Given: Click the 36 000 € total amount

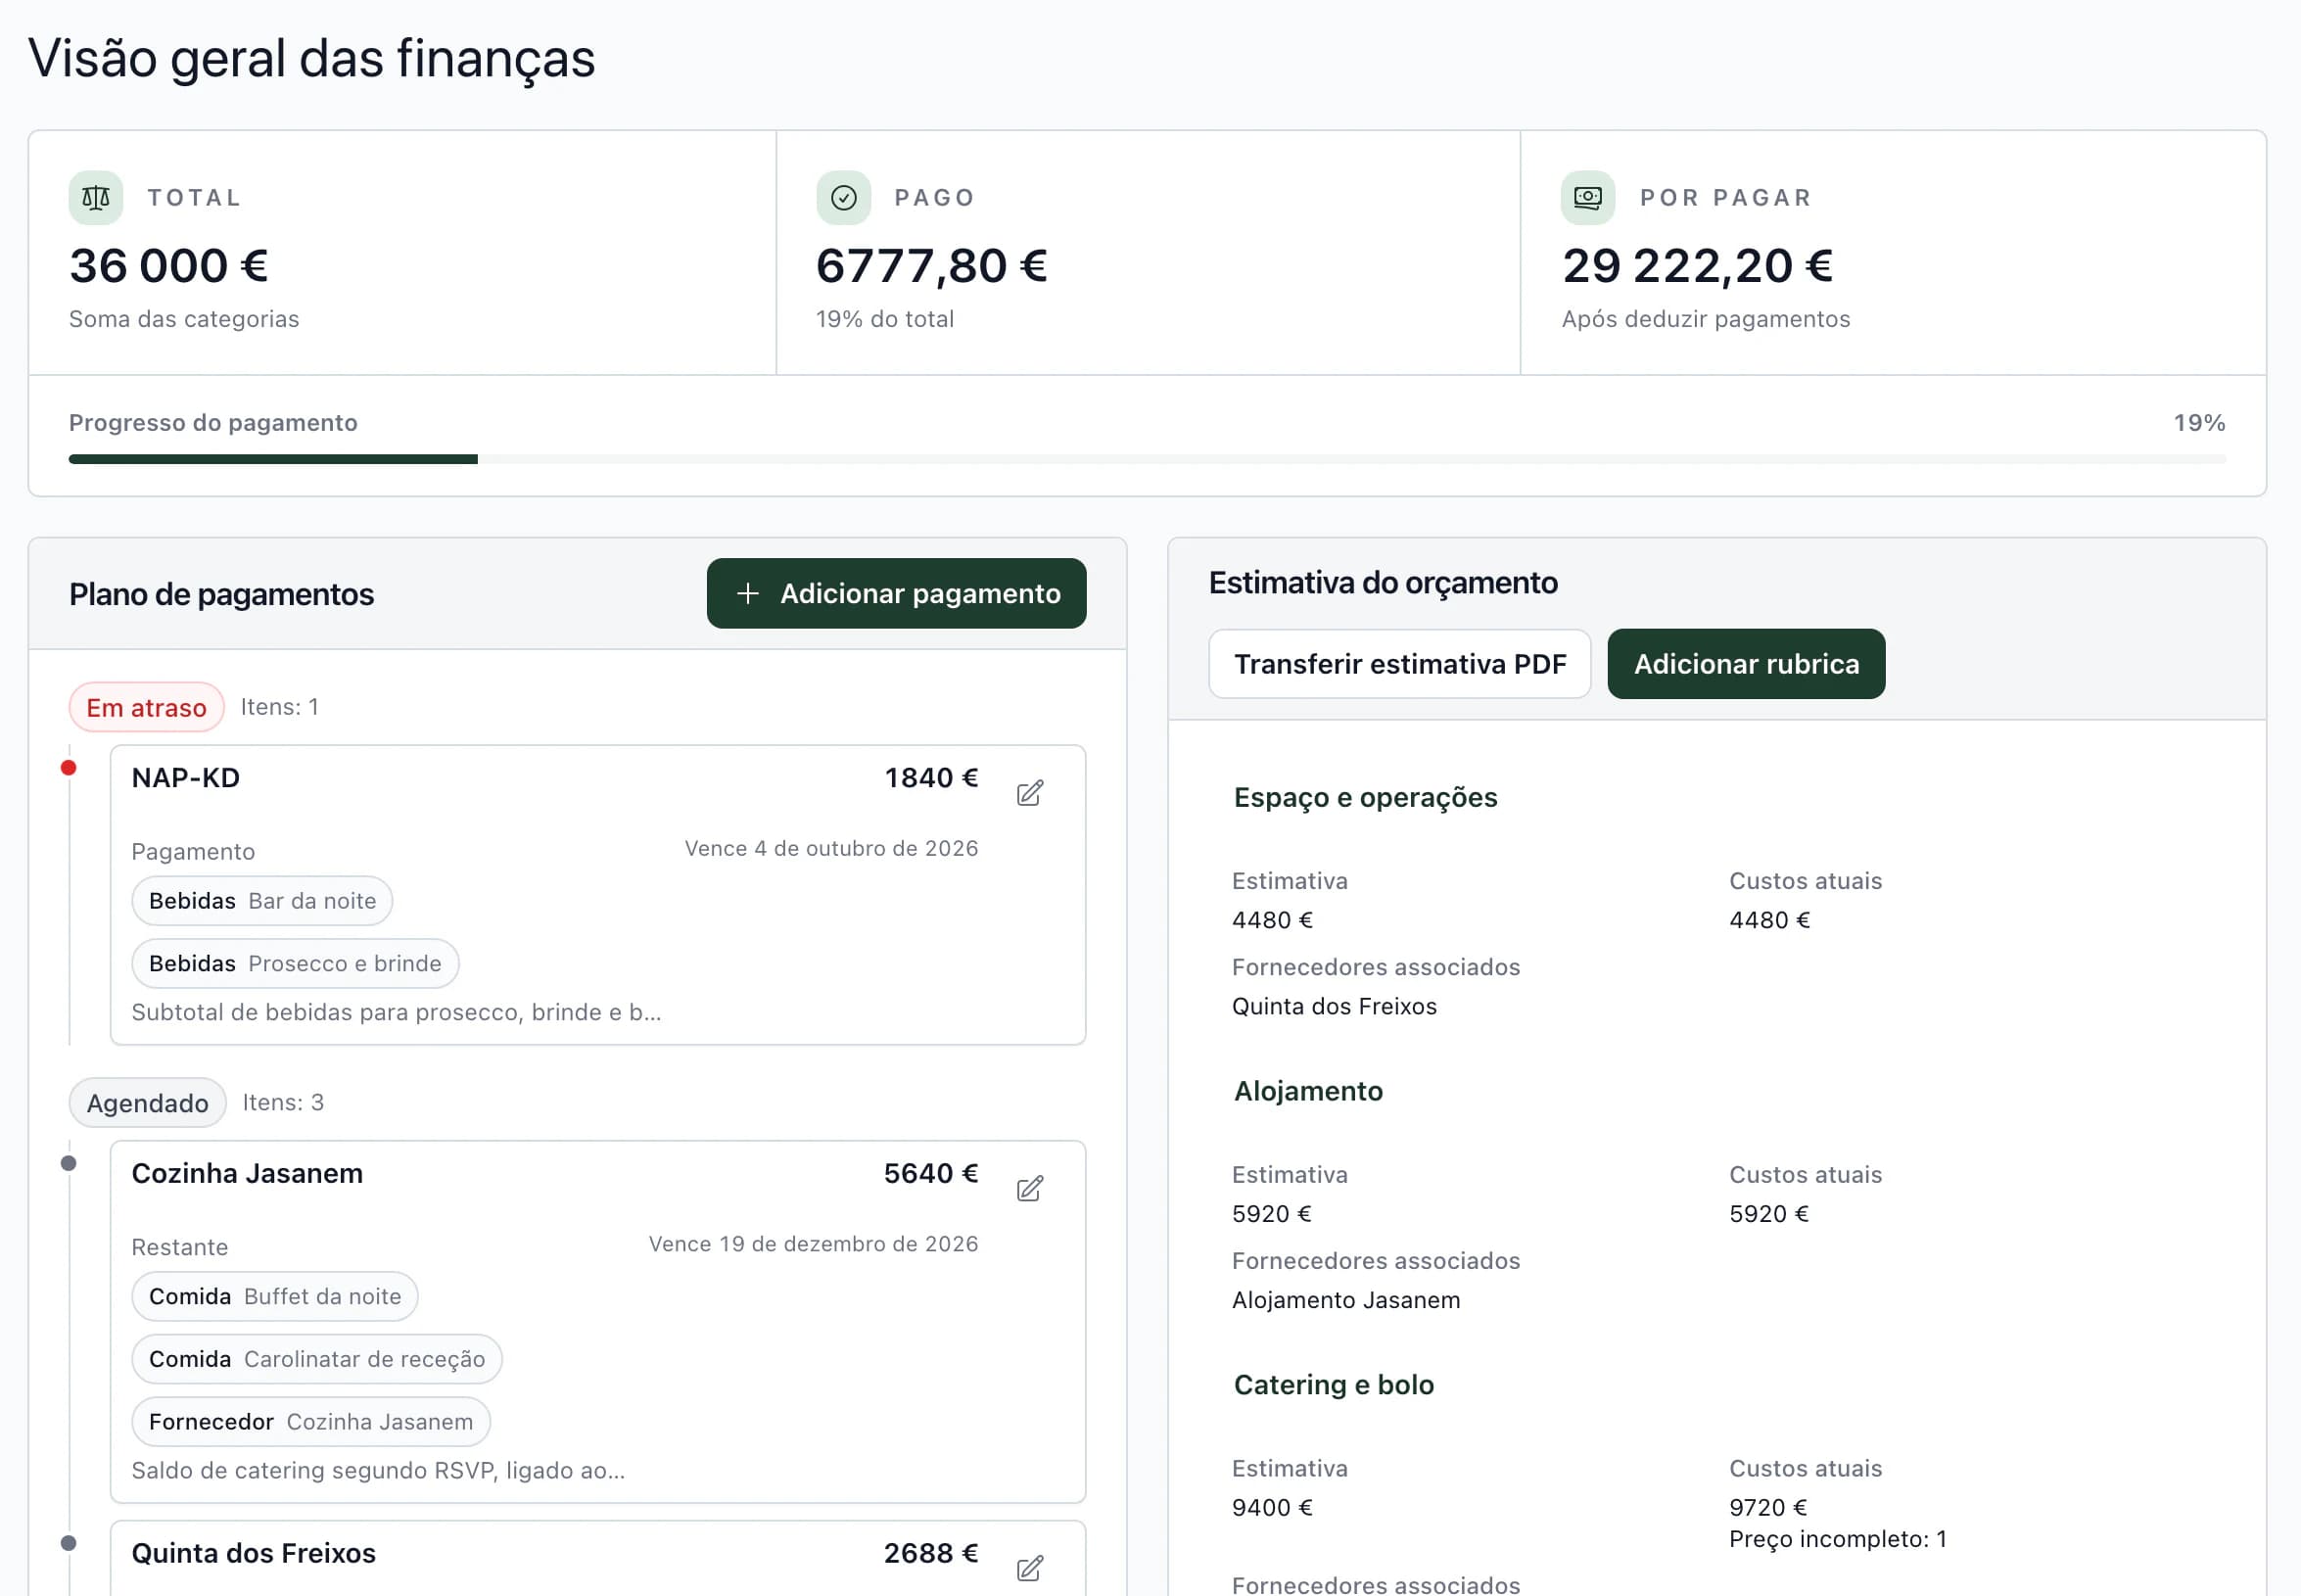Looking at the screenshot, I should coord(169,266).
